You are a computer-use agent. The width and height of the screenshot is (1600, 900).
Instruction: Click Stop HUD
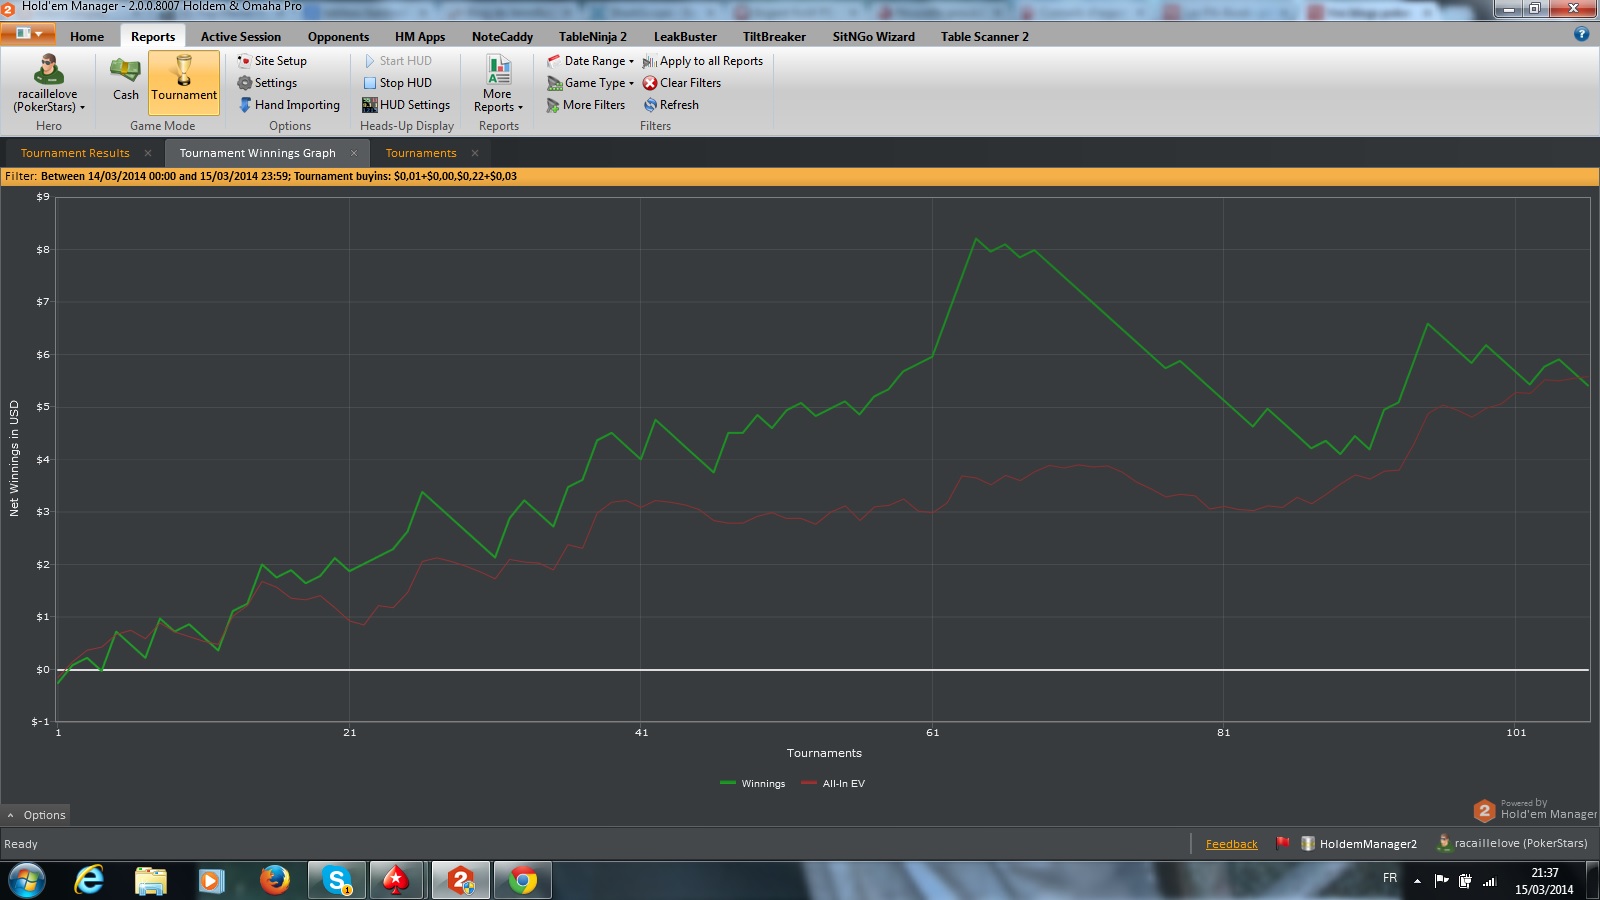point(397,83)
